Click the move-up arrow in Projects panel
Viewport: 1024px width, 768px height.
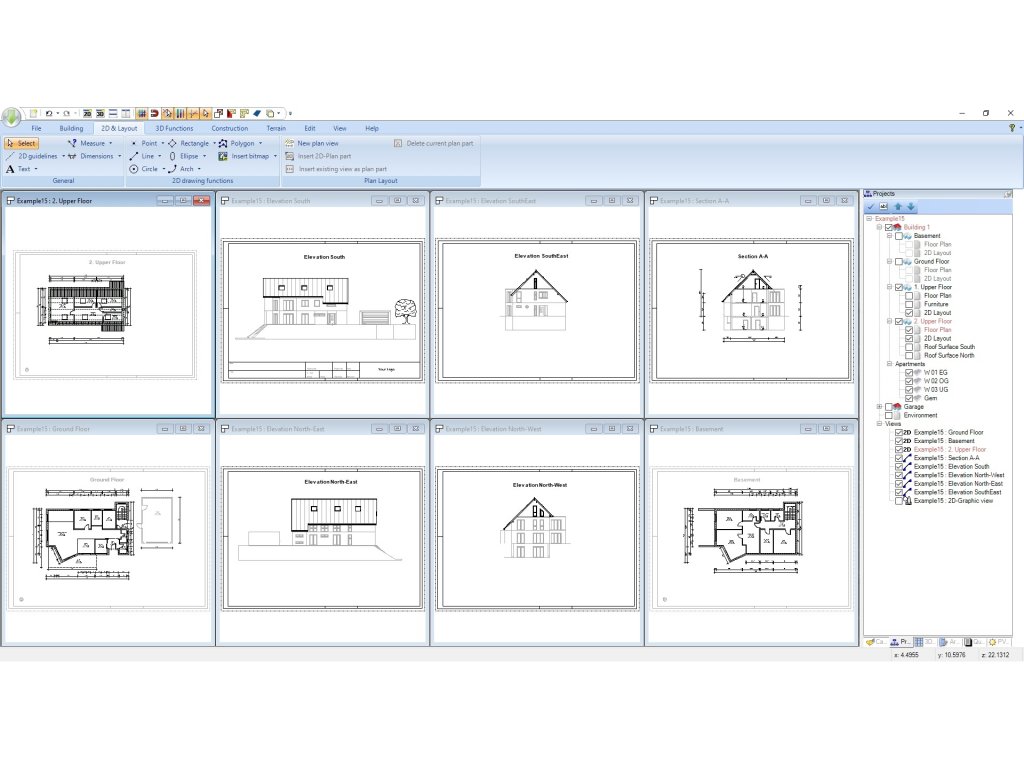coord(898,207)
